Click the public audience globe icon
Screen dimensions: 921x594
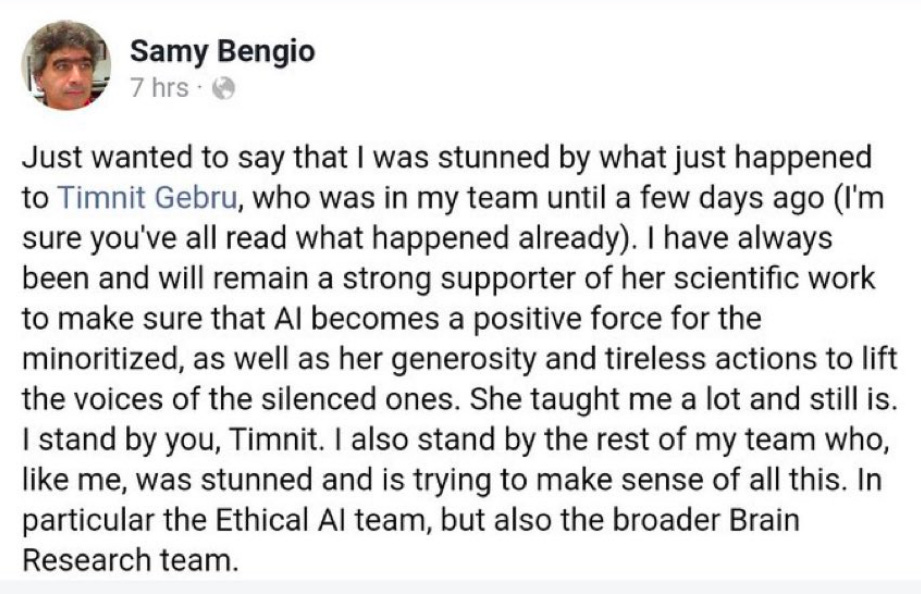(x=223, y=89)
